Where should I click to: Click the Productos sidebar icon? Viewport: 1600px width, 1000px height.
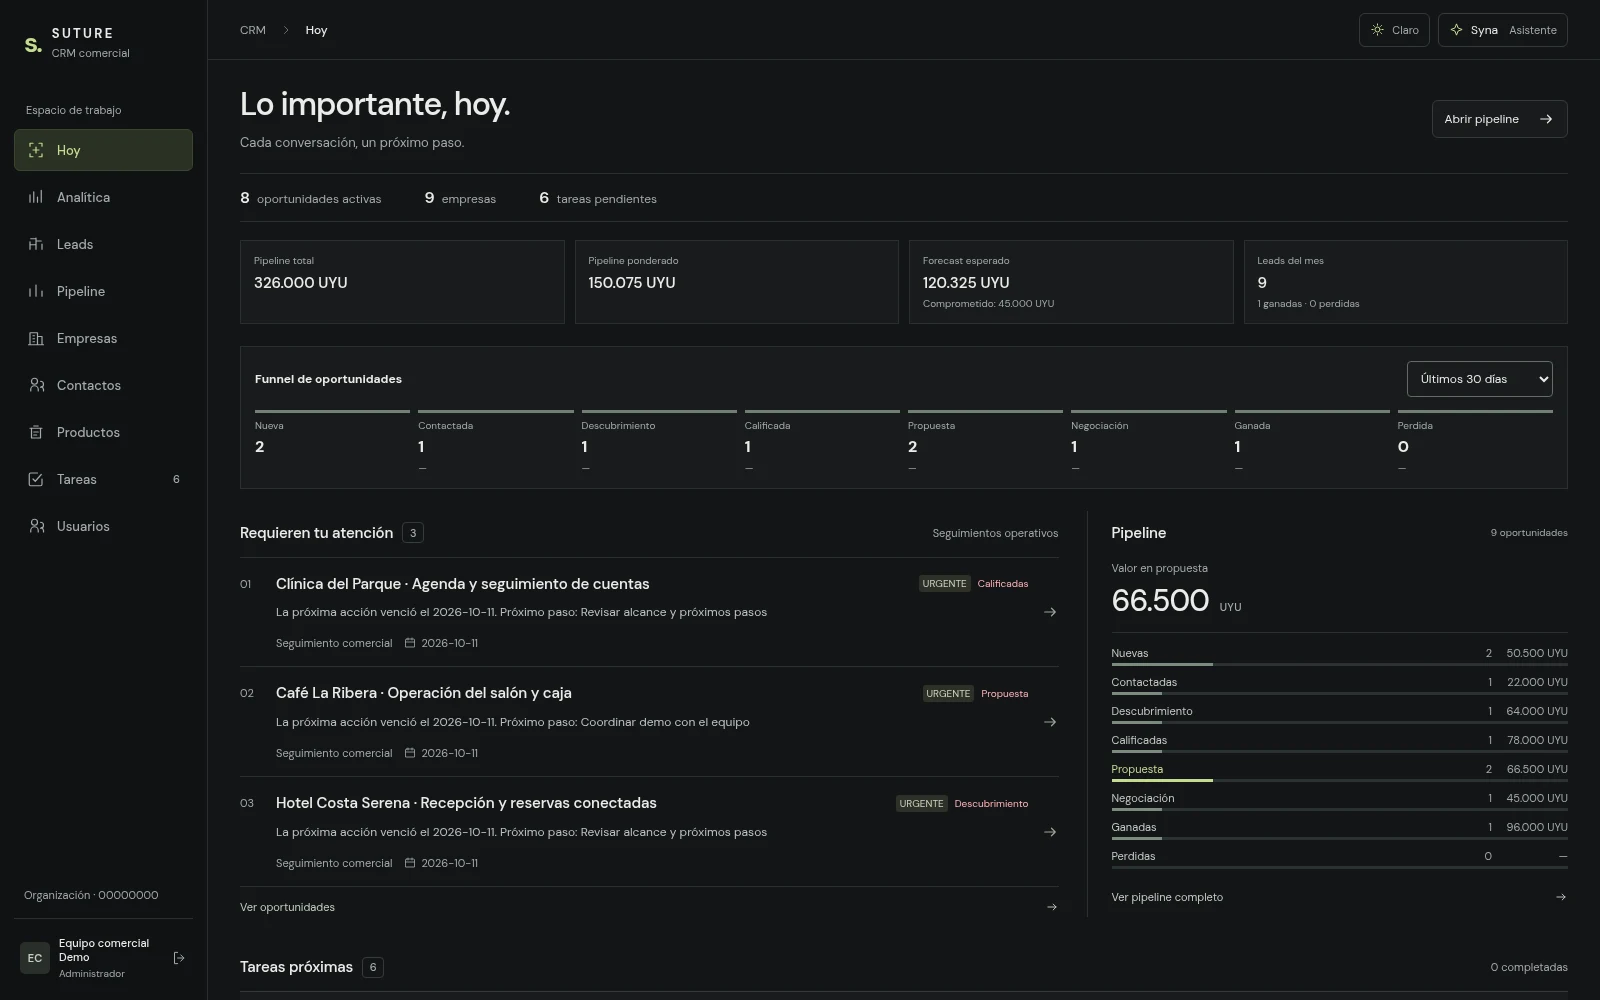(x=36, y=432)
